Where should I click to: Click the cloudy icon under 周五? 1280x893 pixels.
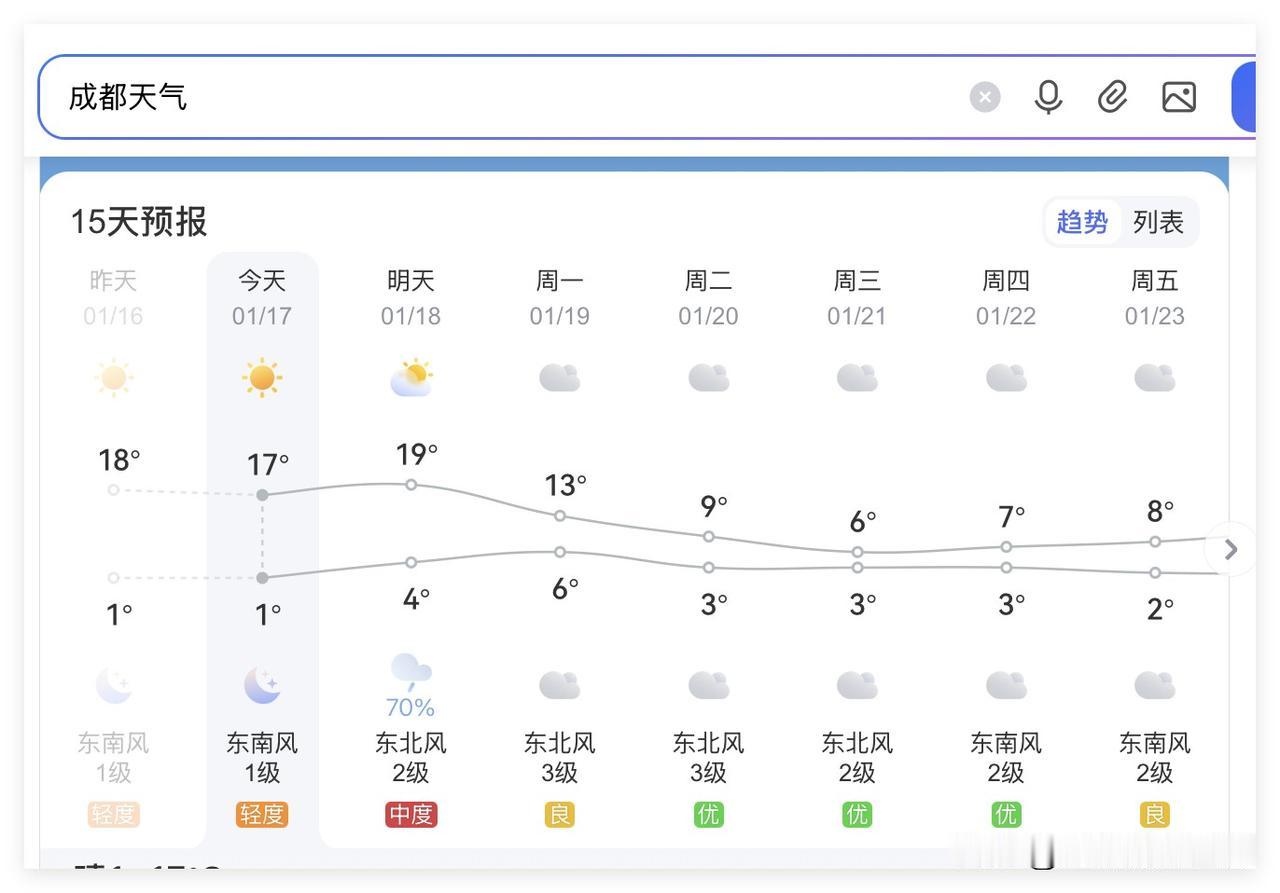(x=1153, y=377)
